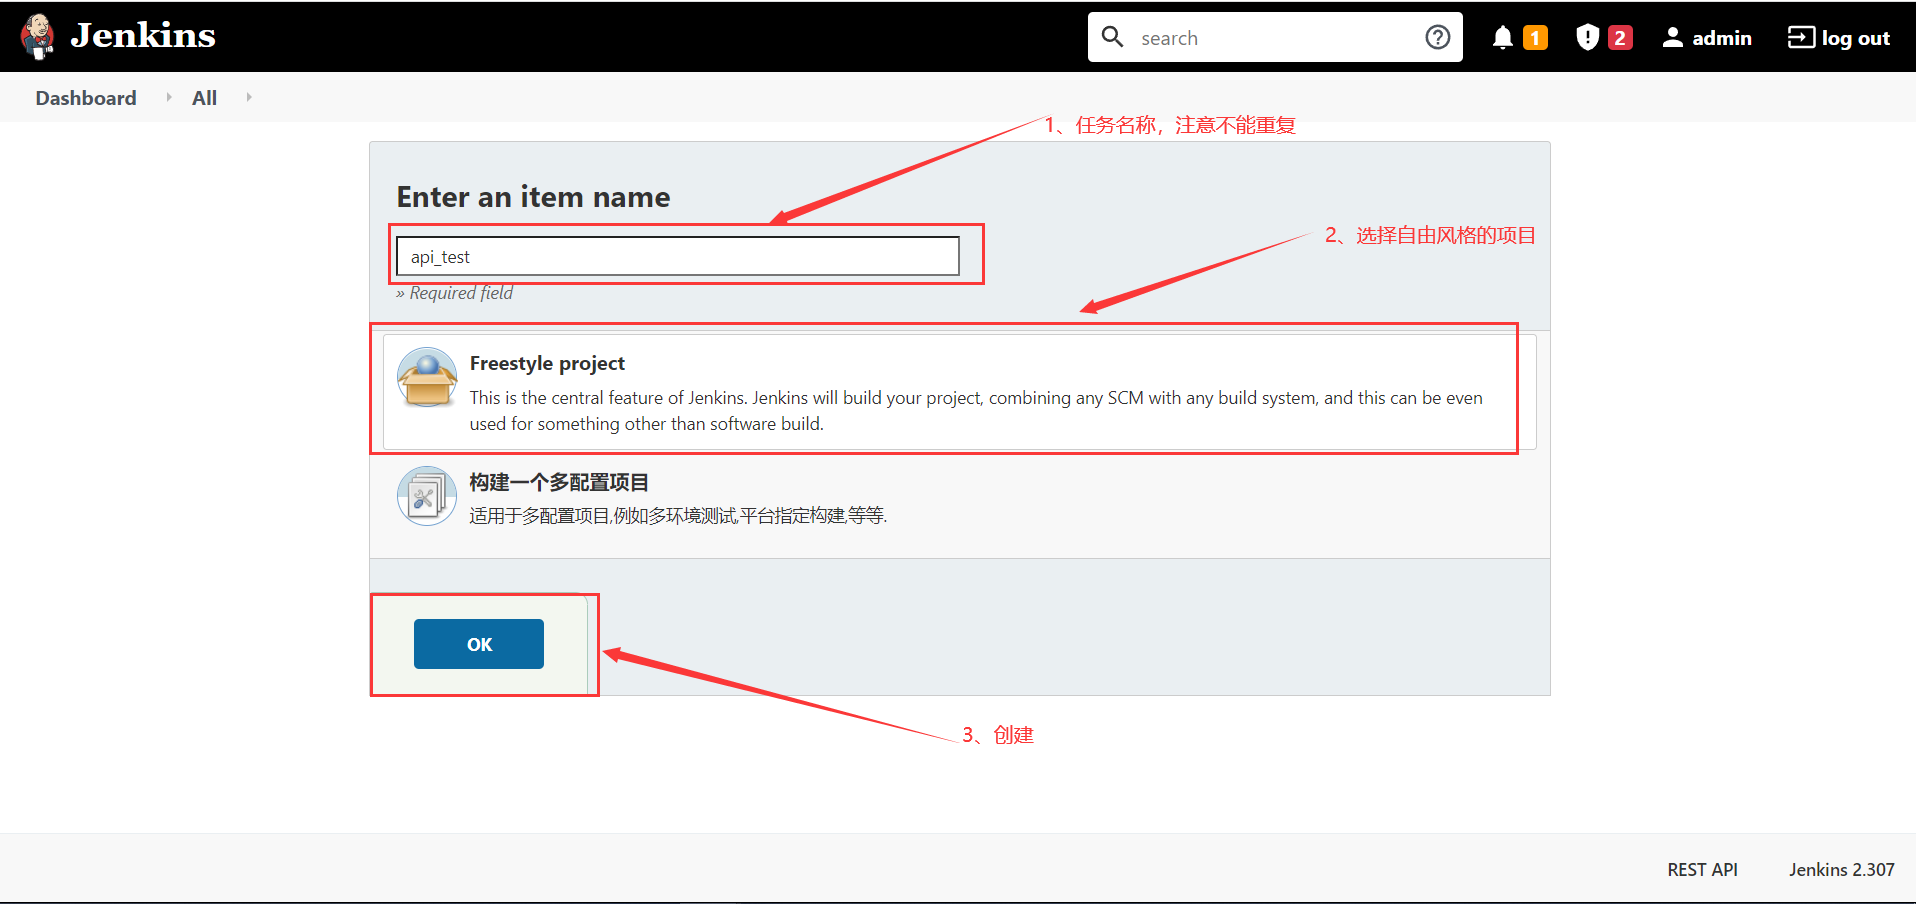Open the REST API link

click(1702, 870)
